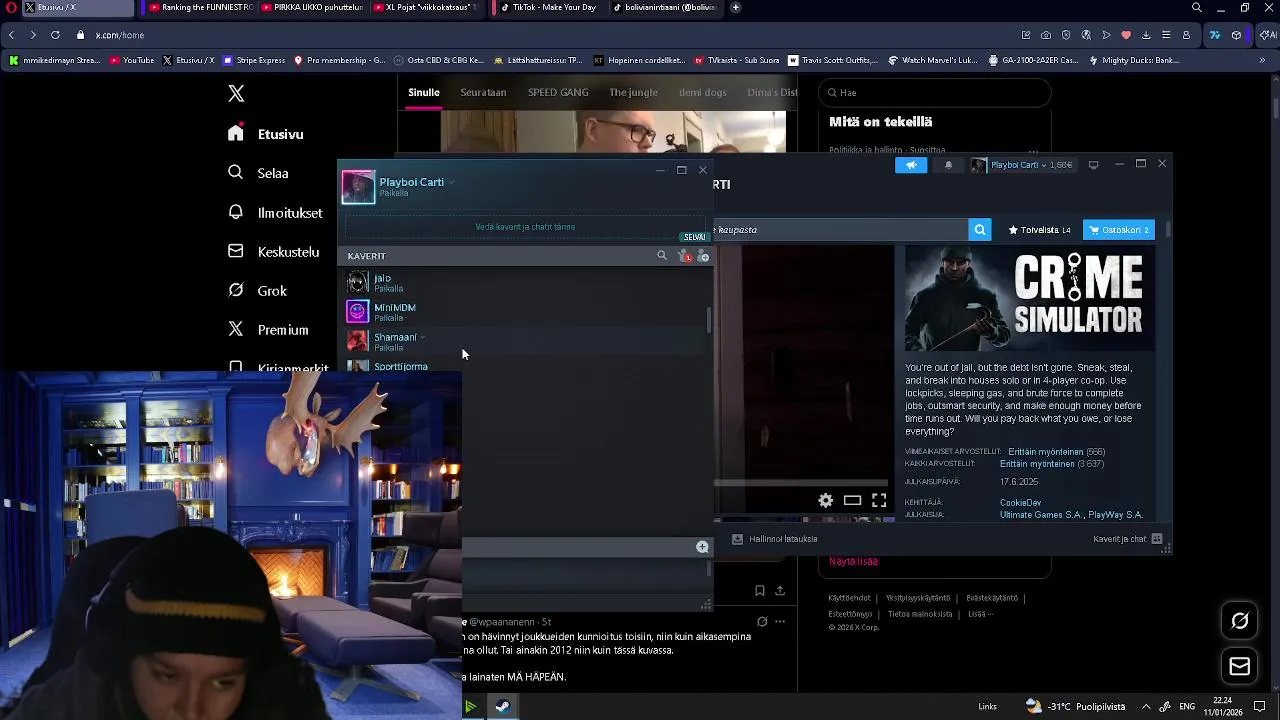Image resolution: width=1280 pixels, height=720 pixels.
Task: Open browser downloads icon
Action: click(x=1146, y=35)
